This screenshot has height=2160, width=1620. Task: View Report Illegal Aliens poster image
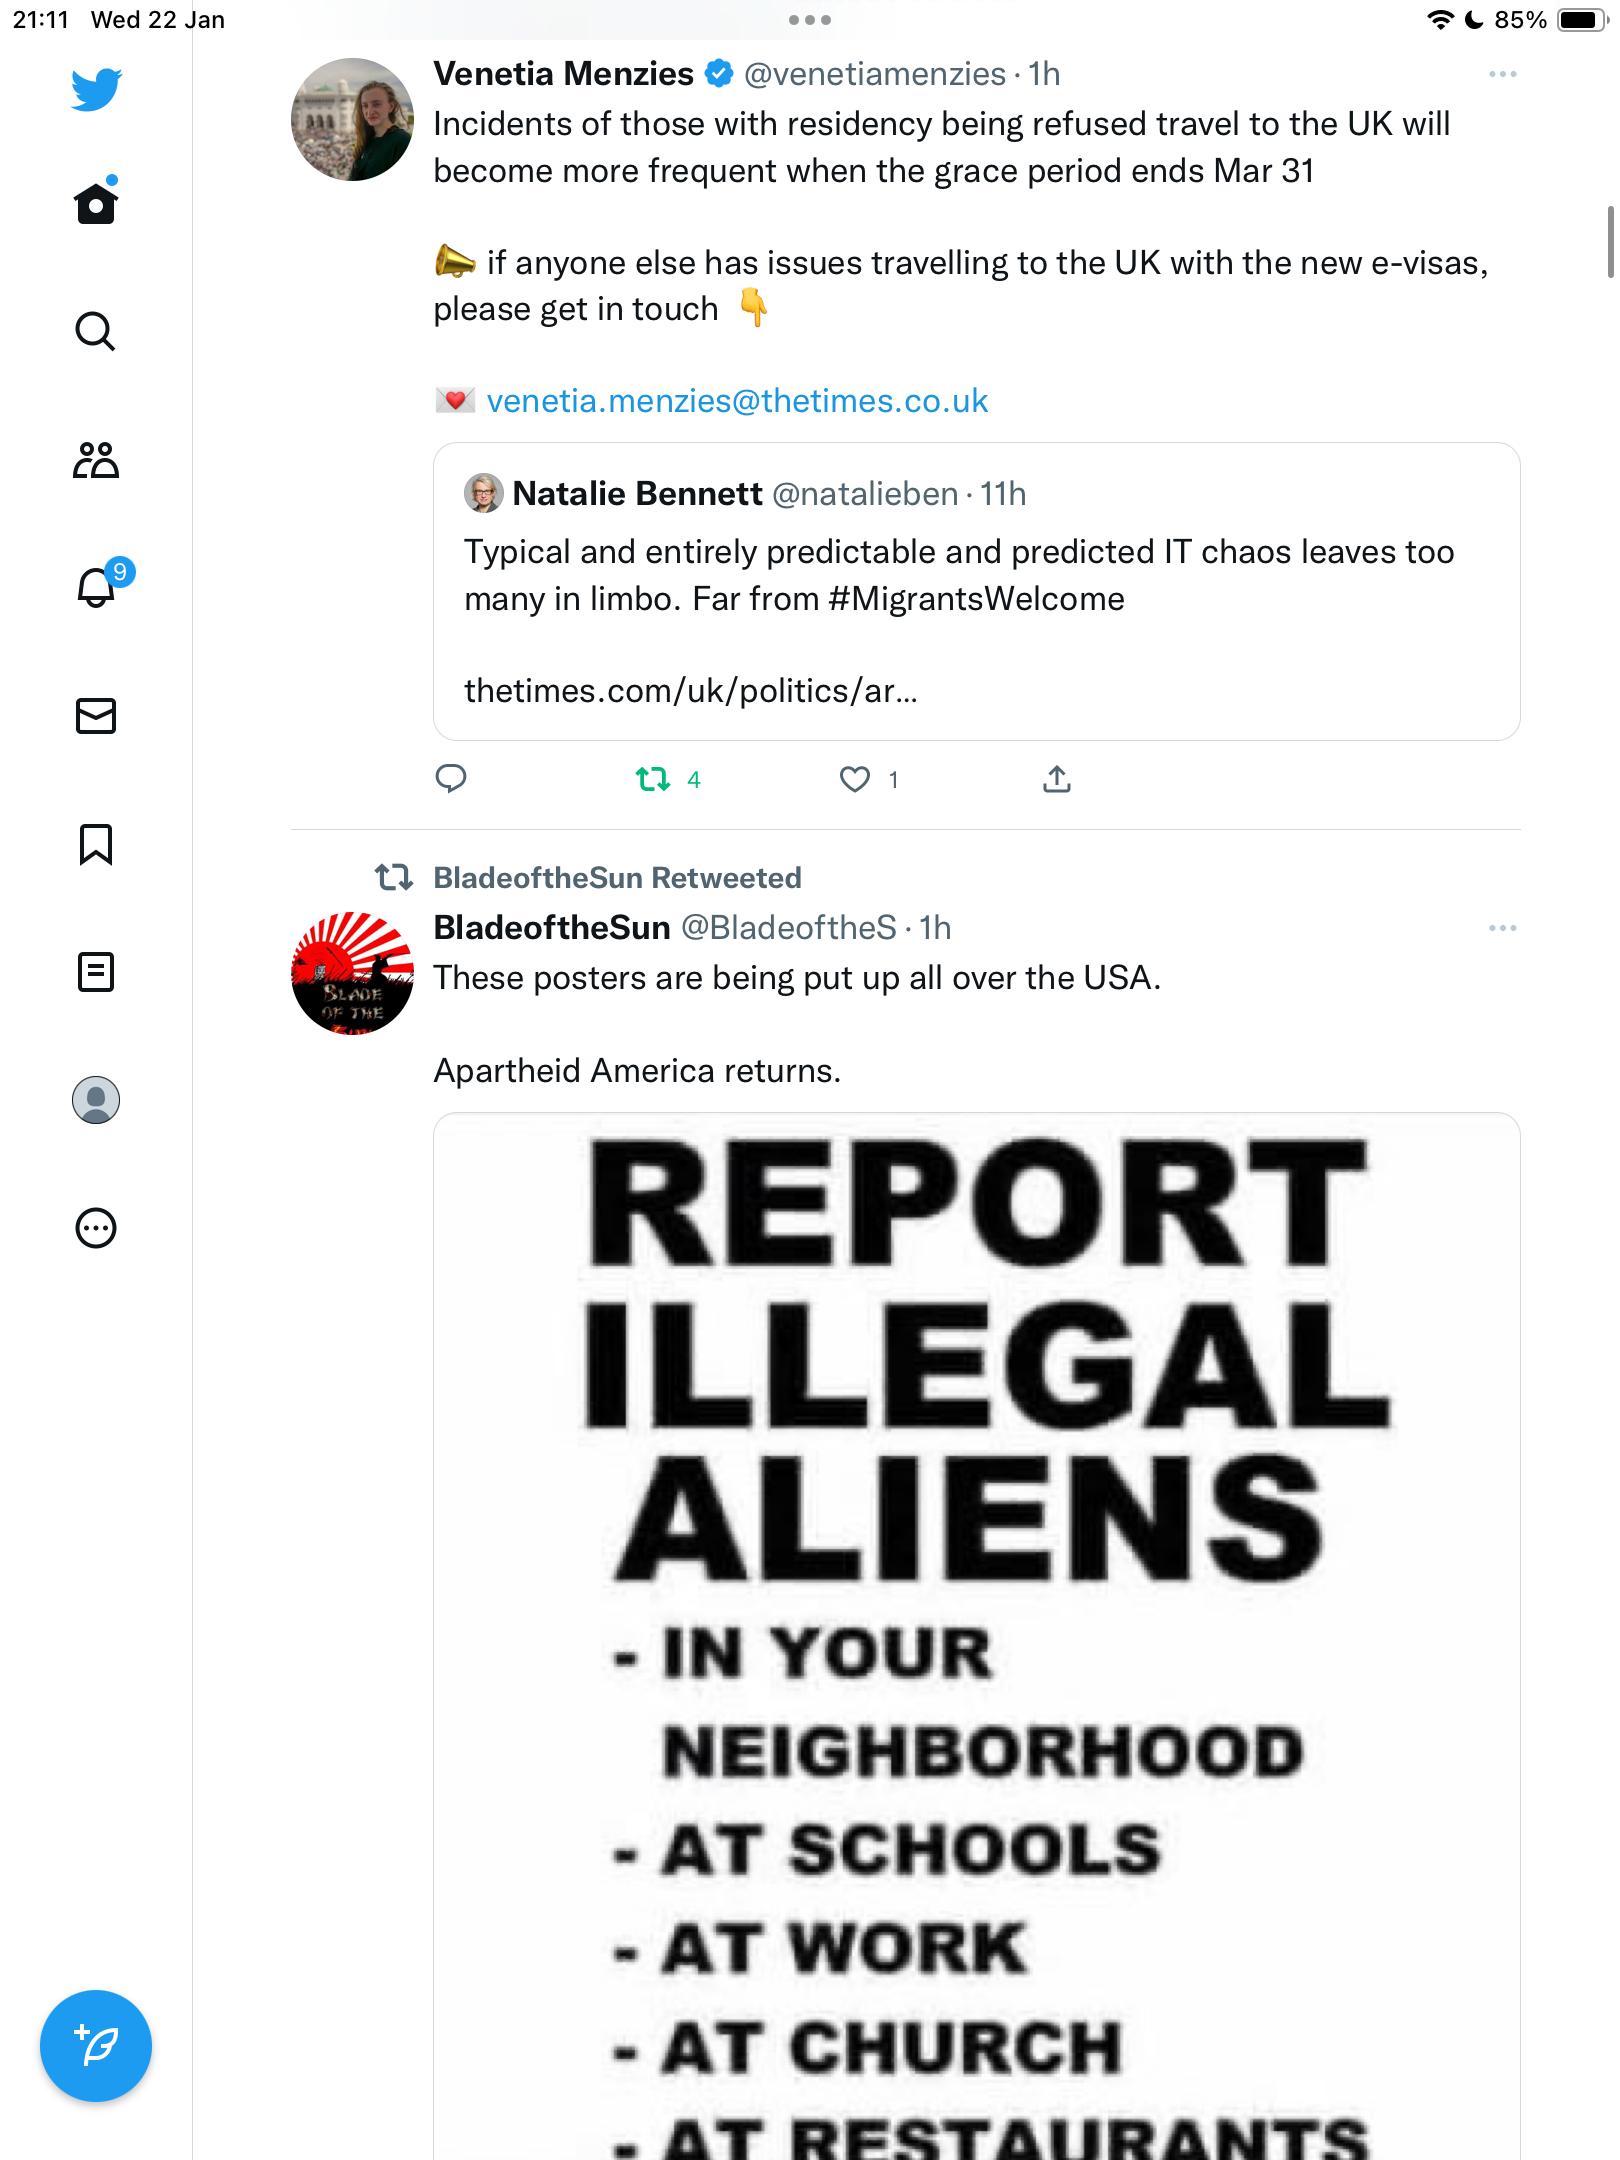click(976, 1636)
